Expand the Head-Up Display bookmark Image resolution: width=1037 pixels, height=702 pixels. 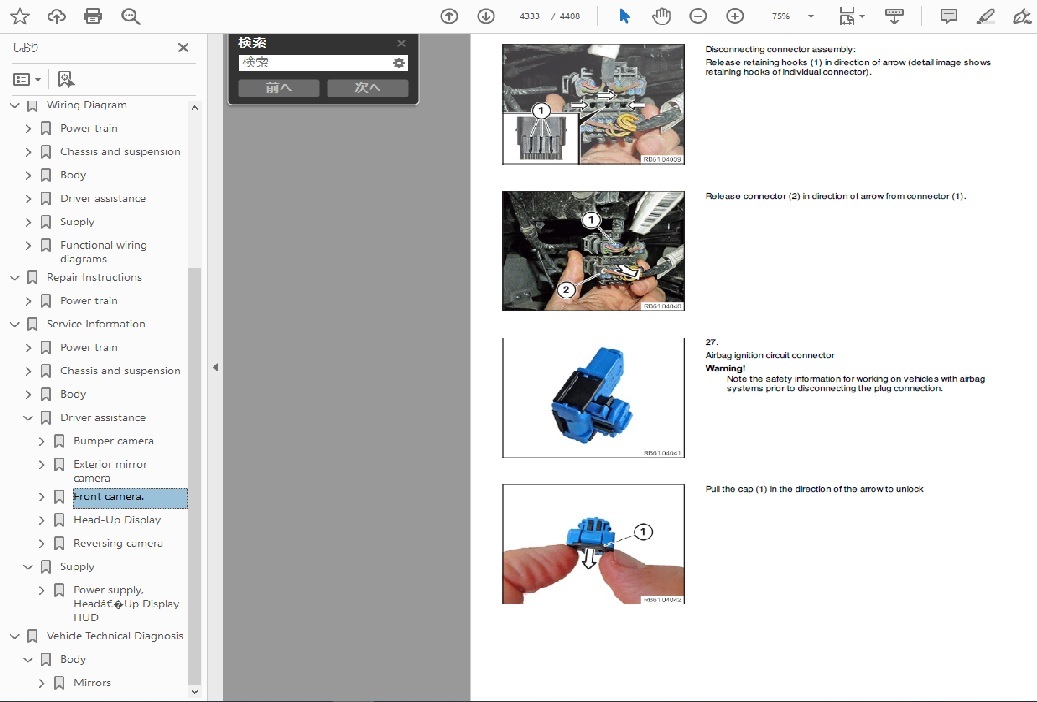42,520
